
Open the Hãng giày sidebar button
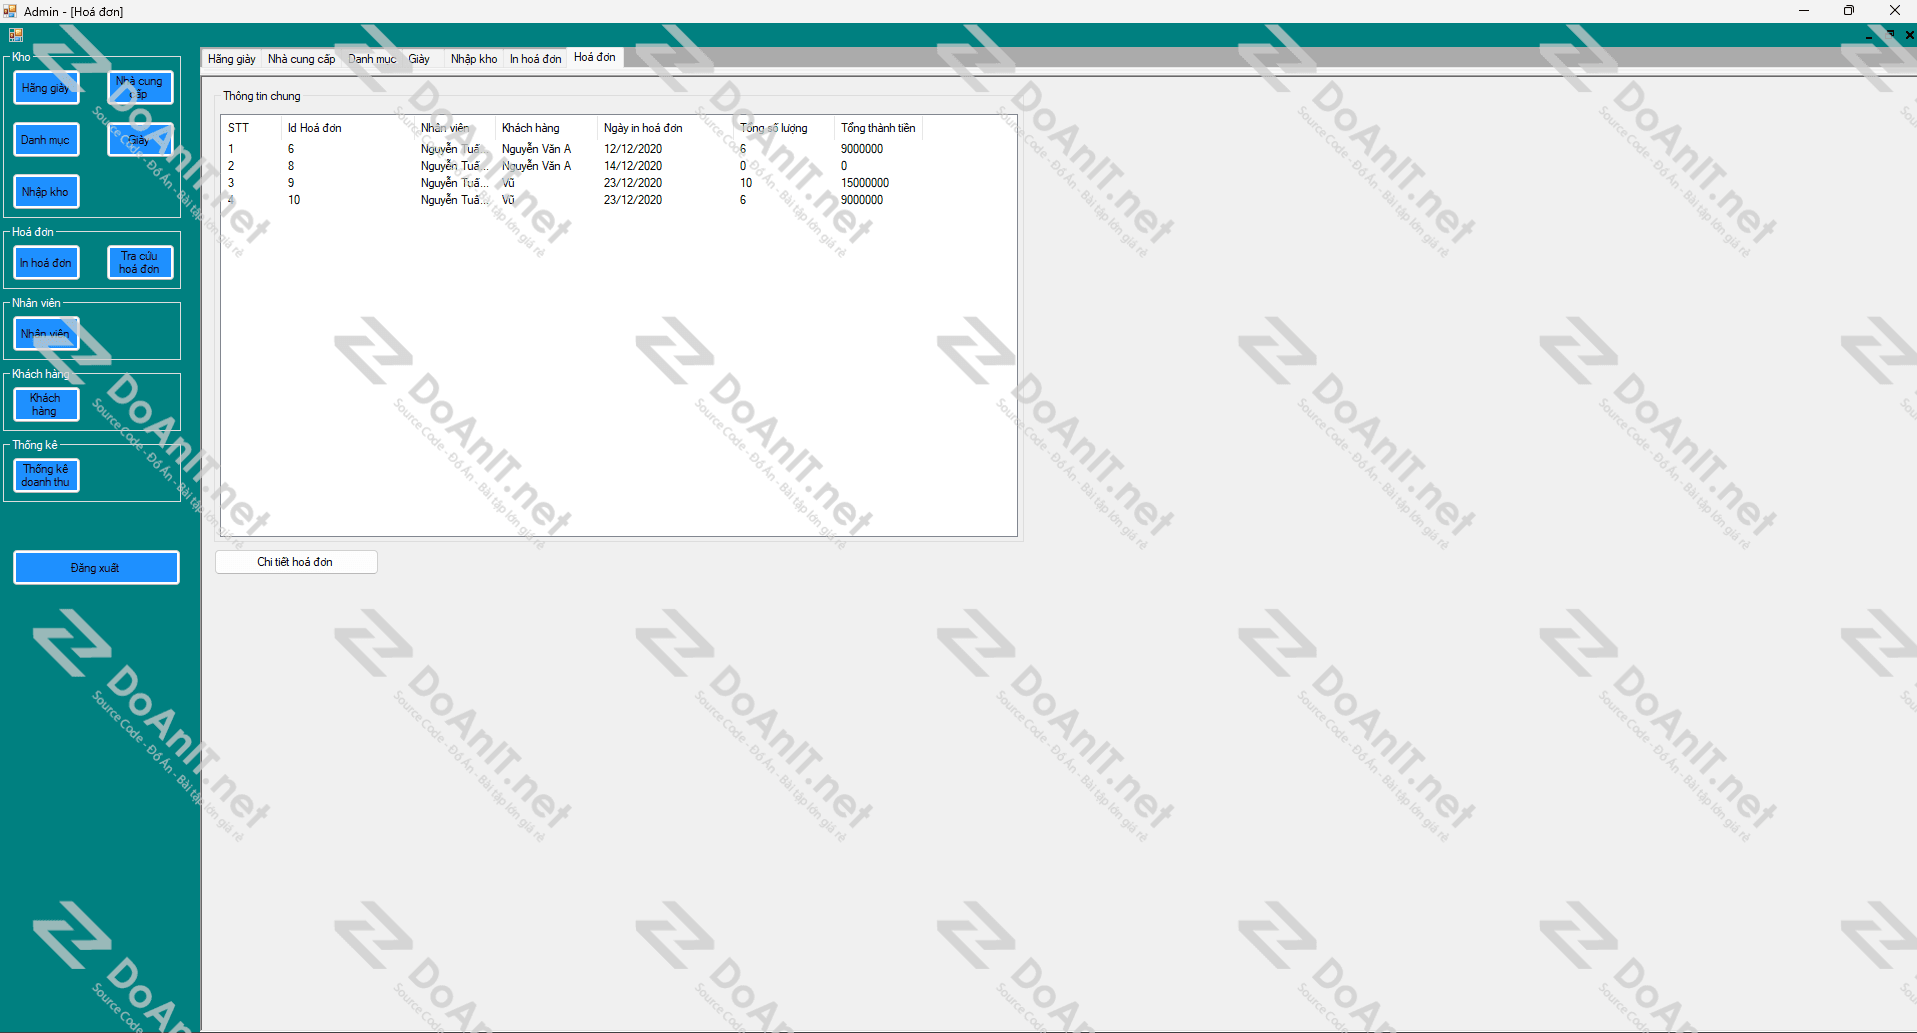(x=46, y=88)
